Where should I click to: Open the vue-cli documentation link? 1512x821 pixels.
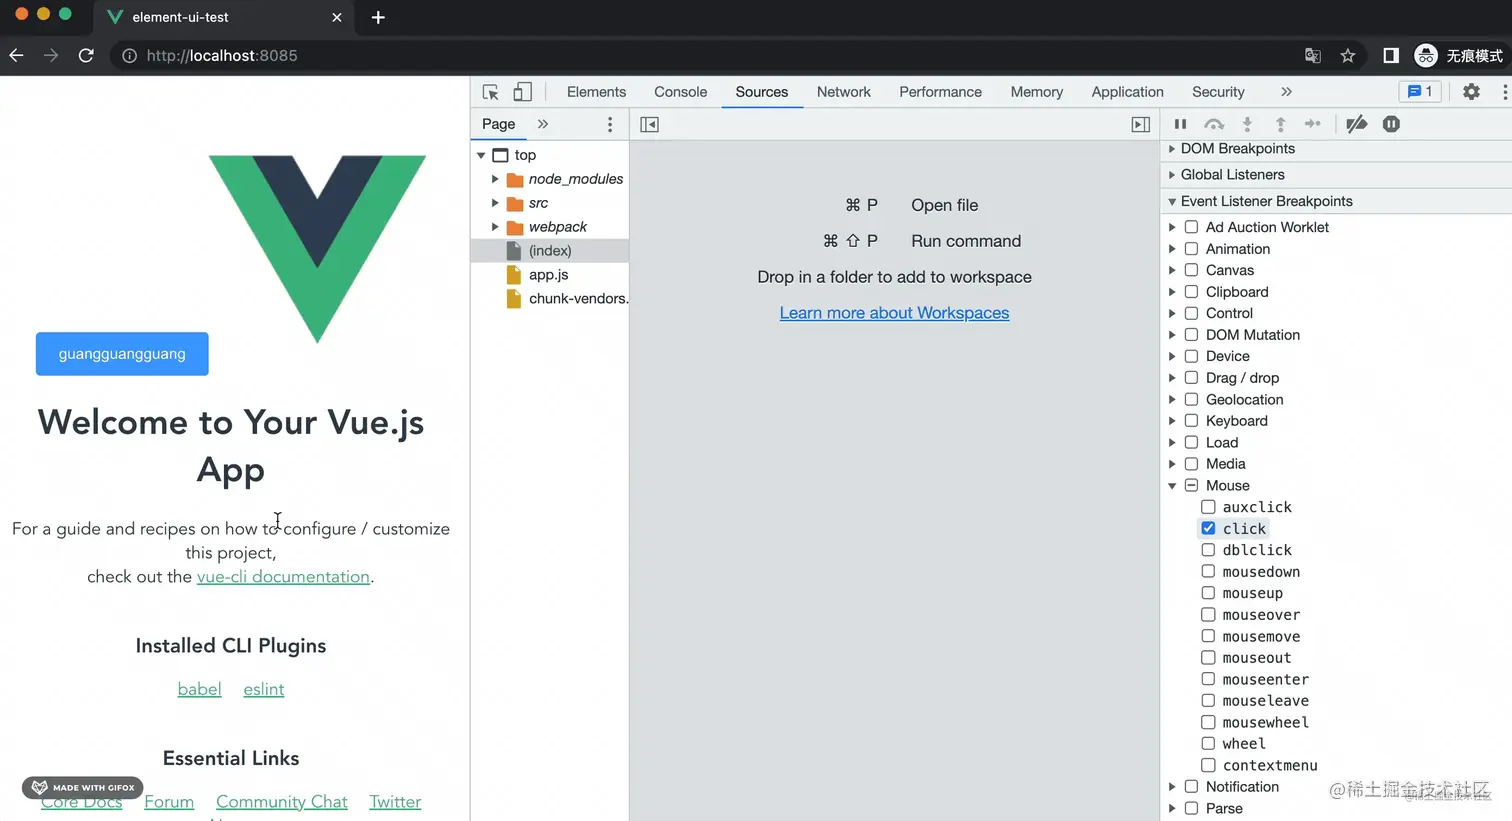pyautogui.click(x=283, y=577)
